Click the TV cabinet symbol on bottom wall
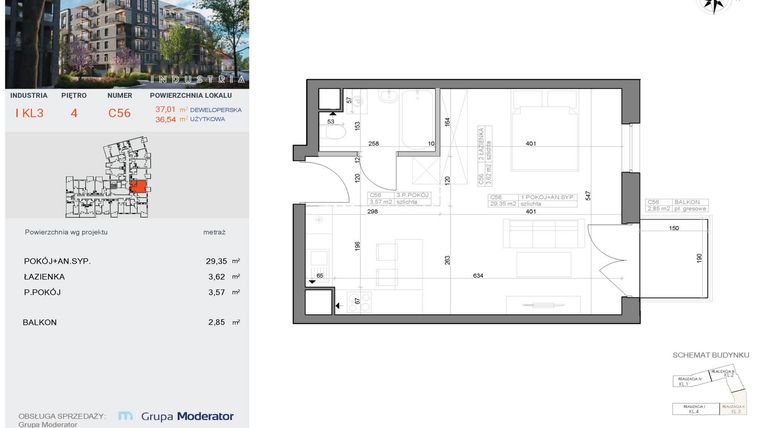 click(x=543, y=305)
